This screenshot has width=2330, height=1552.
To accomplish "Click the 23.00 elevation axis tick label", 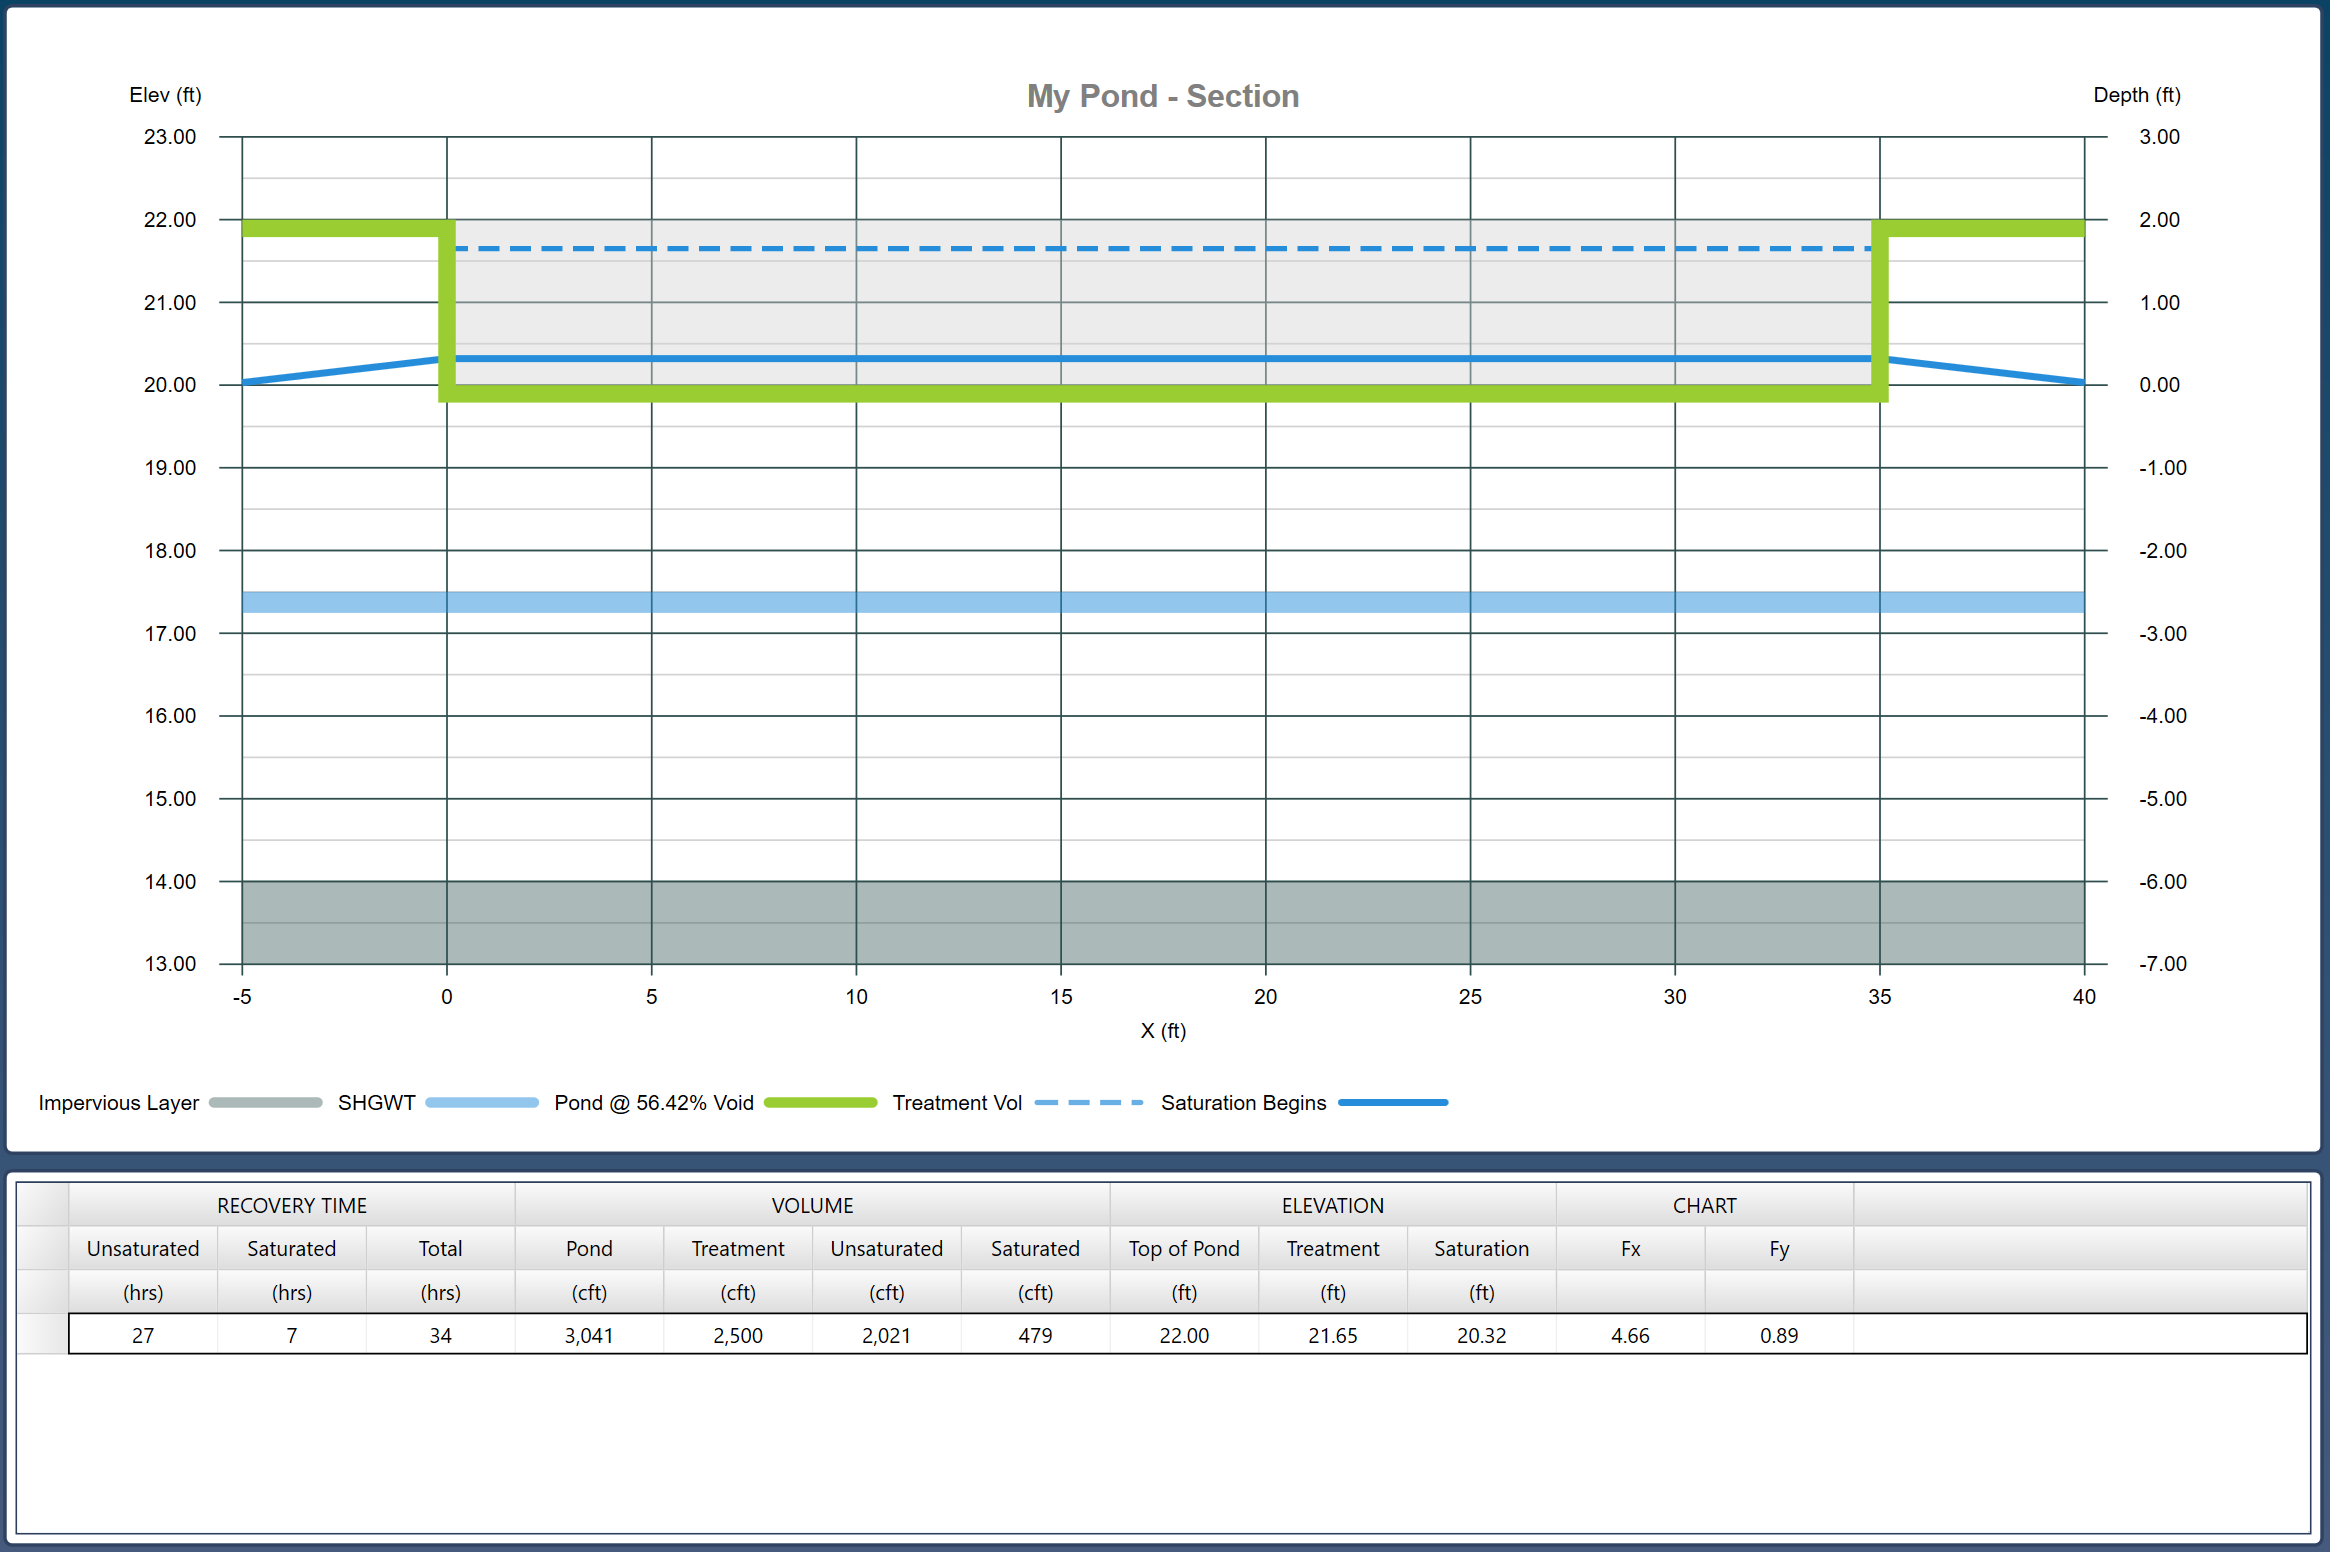I will click(170, 137).
